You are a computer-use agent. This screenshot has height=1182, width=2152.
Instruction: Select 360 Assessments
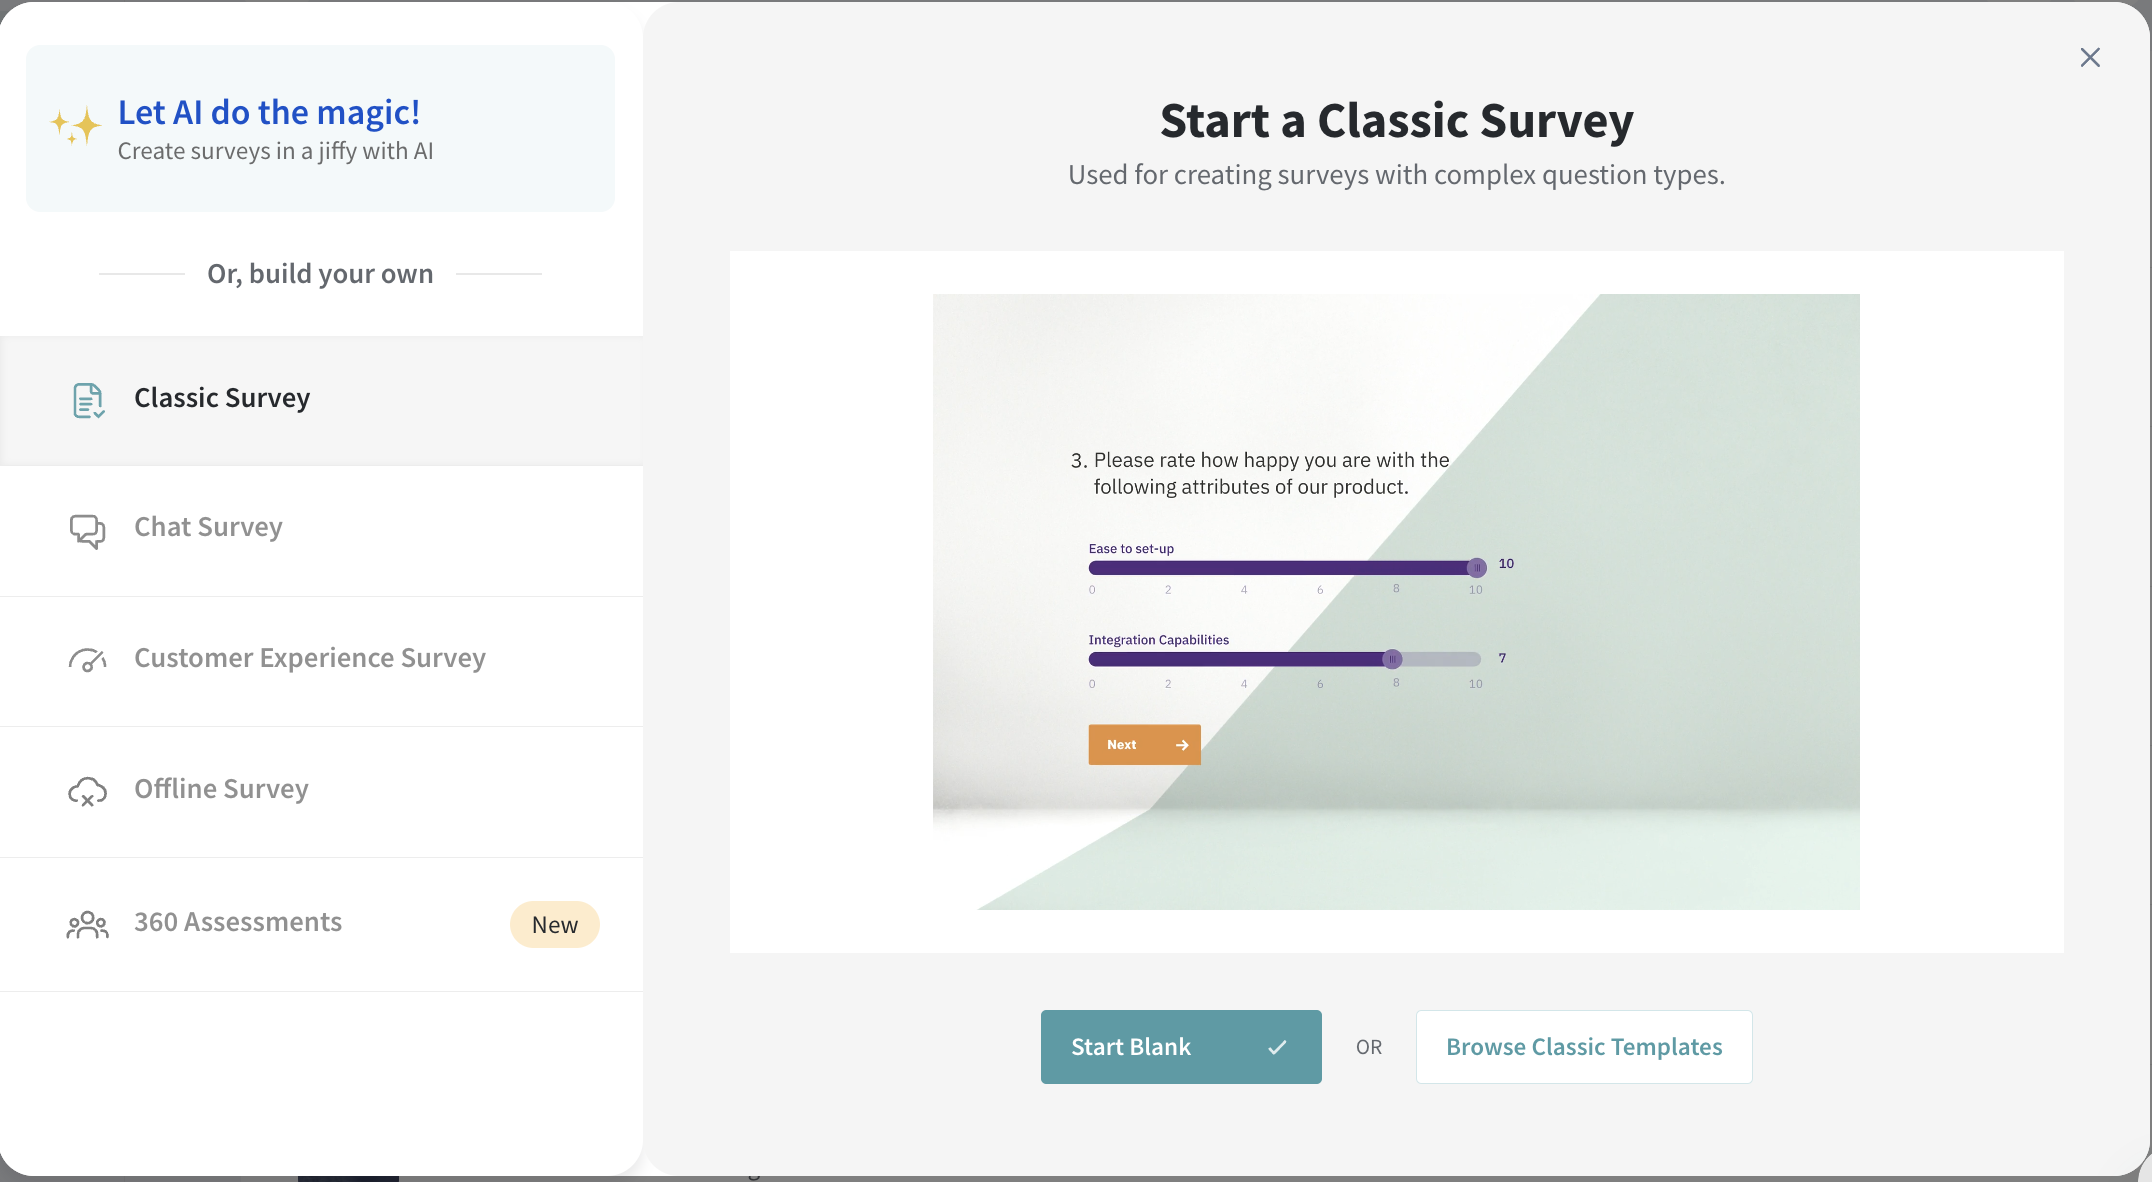237,922
